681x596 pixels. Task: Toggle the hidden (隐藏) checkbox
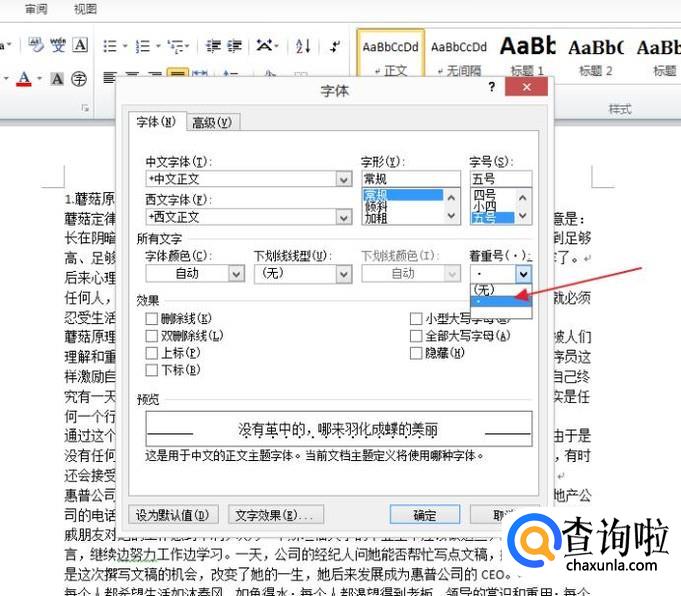(416, 353)
